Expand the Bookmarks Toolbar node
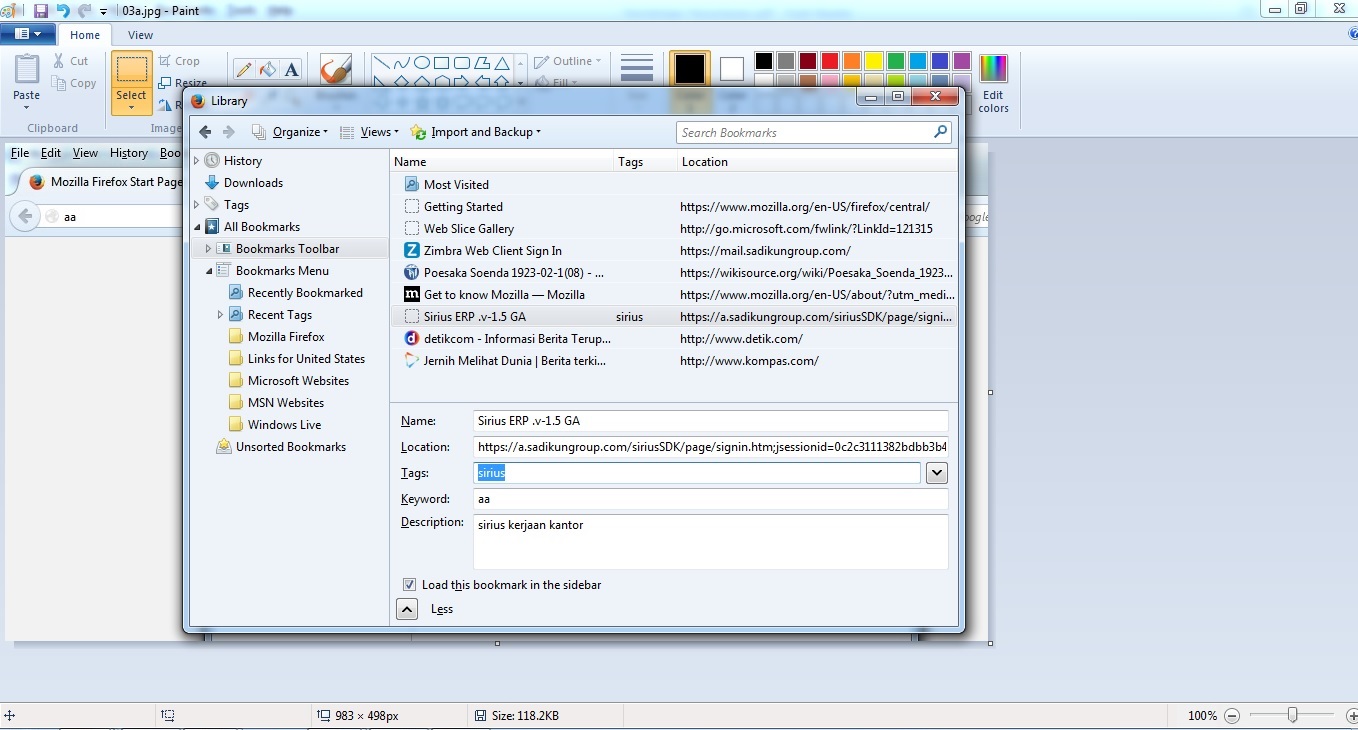1358x730 pixels. [x=209, y=249]
